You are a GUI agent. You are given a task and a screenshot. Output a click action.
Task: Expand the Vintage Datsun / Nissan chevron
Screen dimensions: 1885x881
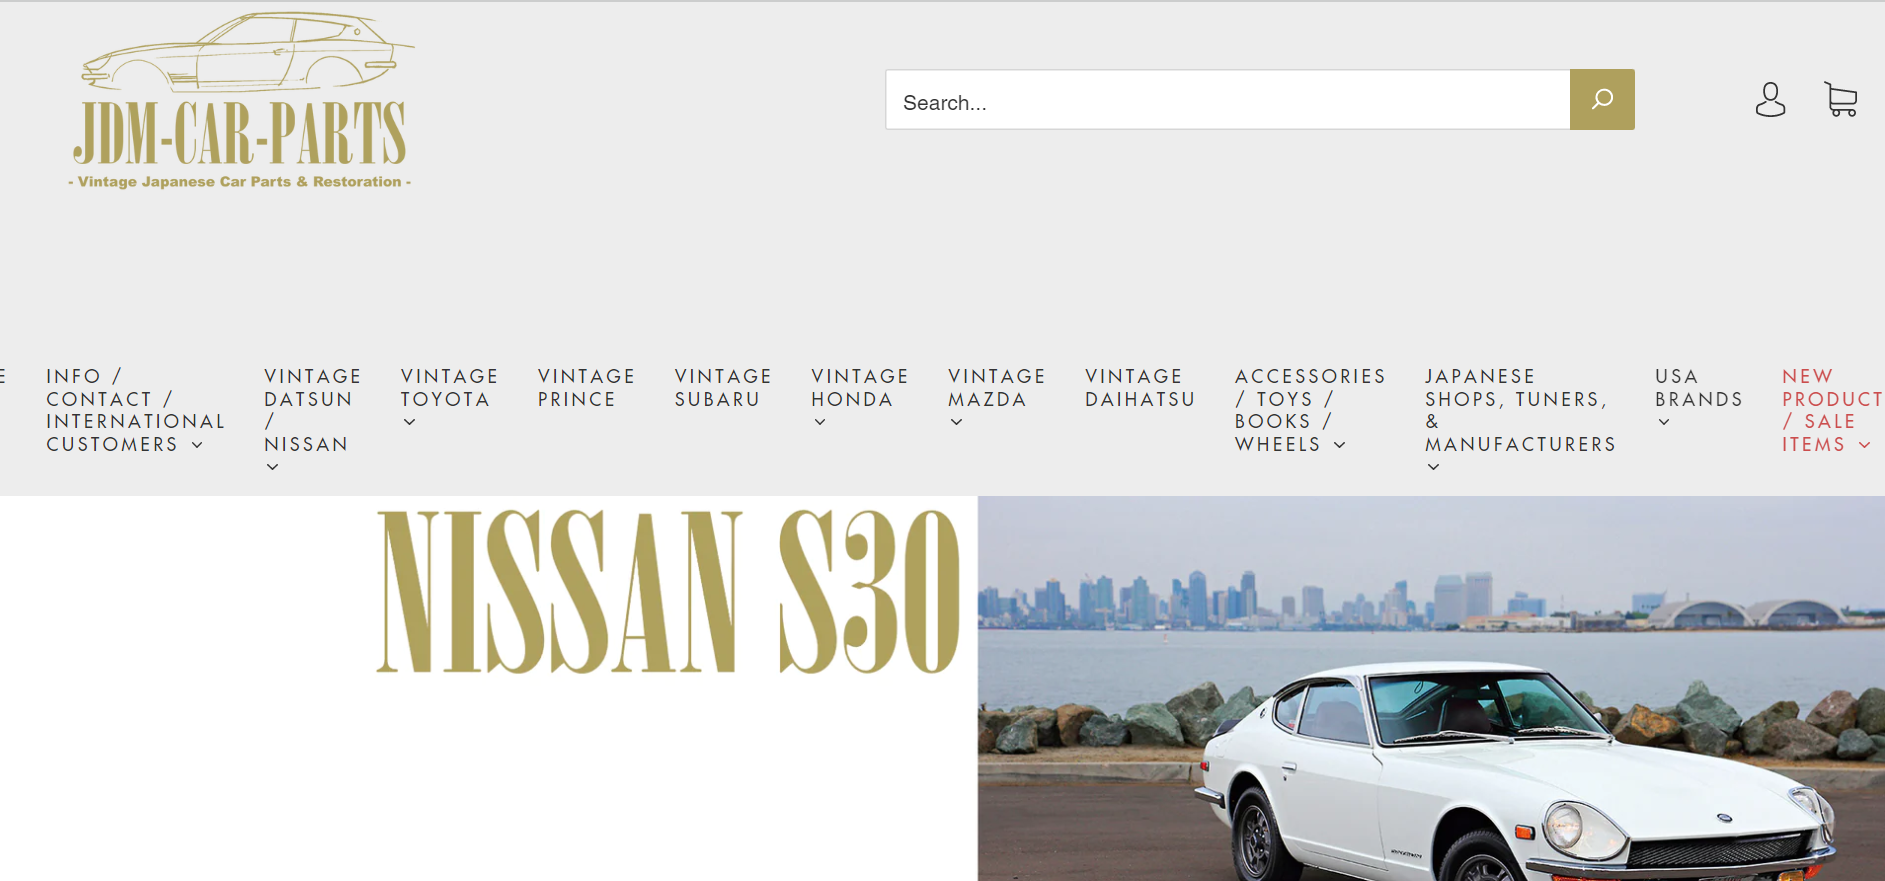pos(272,467)
